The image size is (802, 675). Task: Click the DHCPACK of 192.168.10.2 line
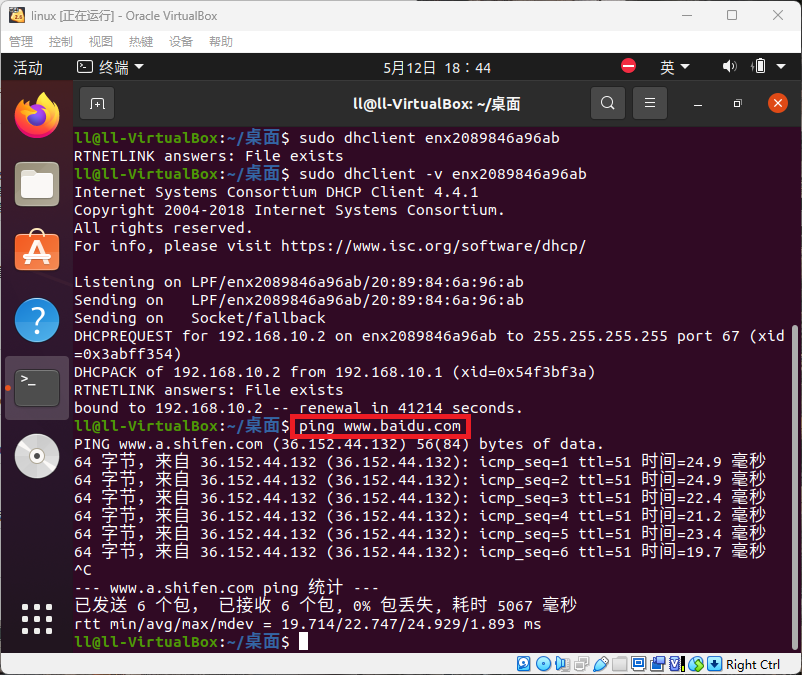pos(335,372)
